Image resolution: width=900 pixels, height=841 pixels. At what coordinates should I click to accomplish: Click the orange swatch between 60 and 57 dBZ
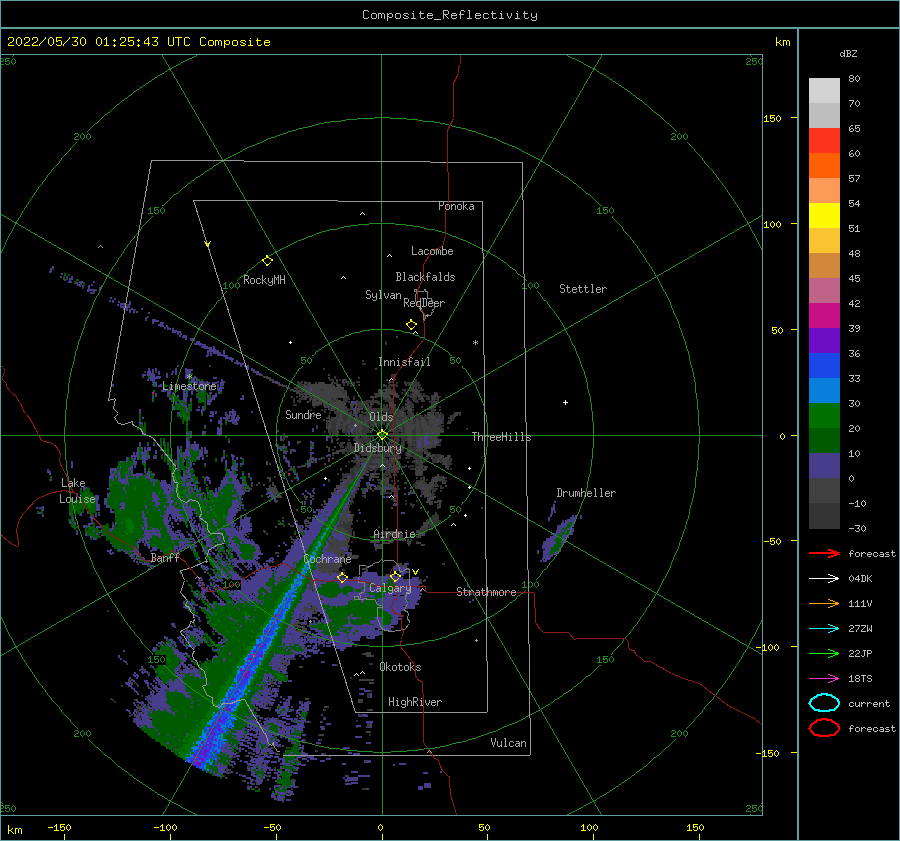coord(824,166)
